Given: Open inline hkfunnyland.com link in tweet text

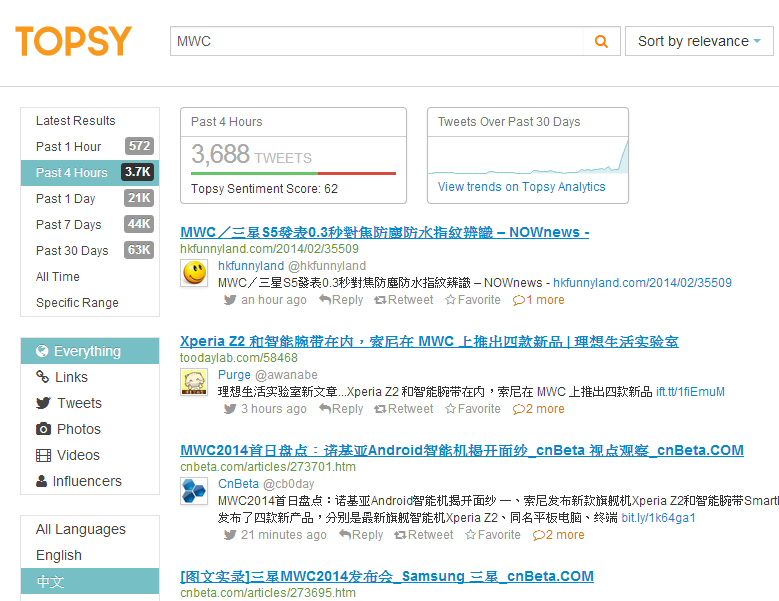Looking at the screenshot, I should pyautogui.click(x=642, y=283).
